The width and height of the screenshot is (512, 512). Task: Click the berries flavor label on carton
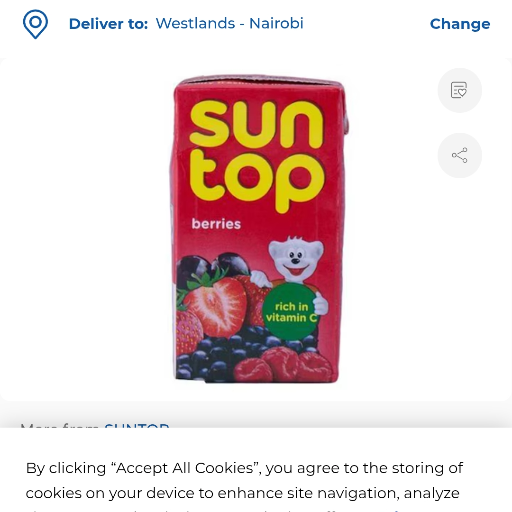pos(216,224)
